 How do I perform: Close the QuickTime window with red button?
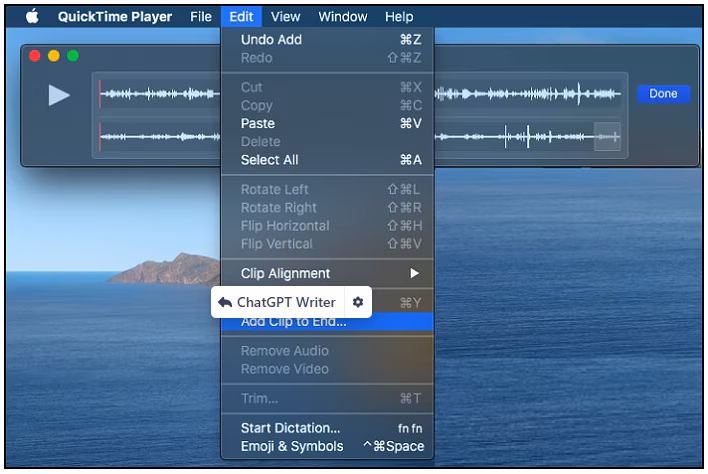pyautogui.click(x=35, y=56)
